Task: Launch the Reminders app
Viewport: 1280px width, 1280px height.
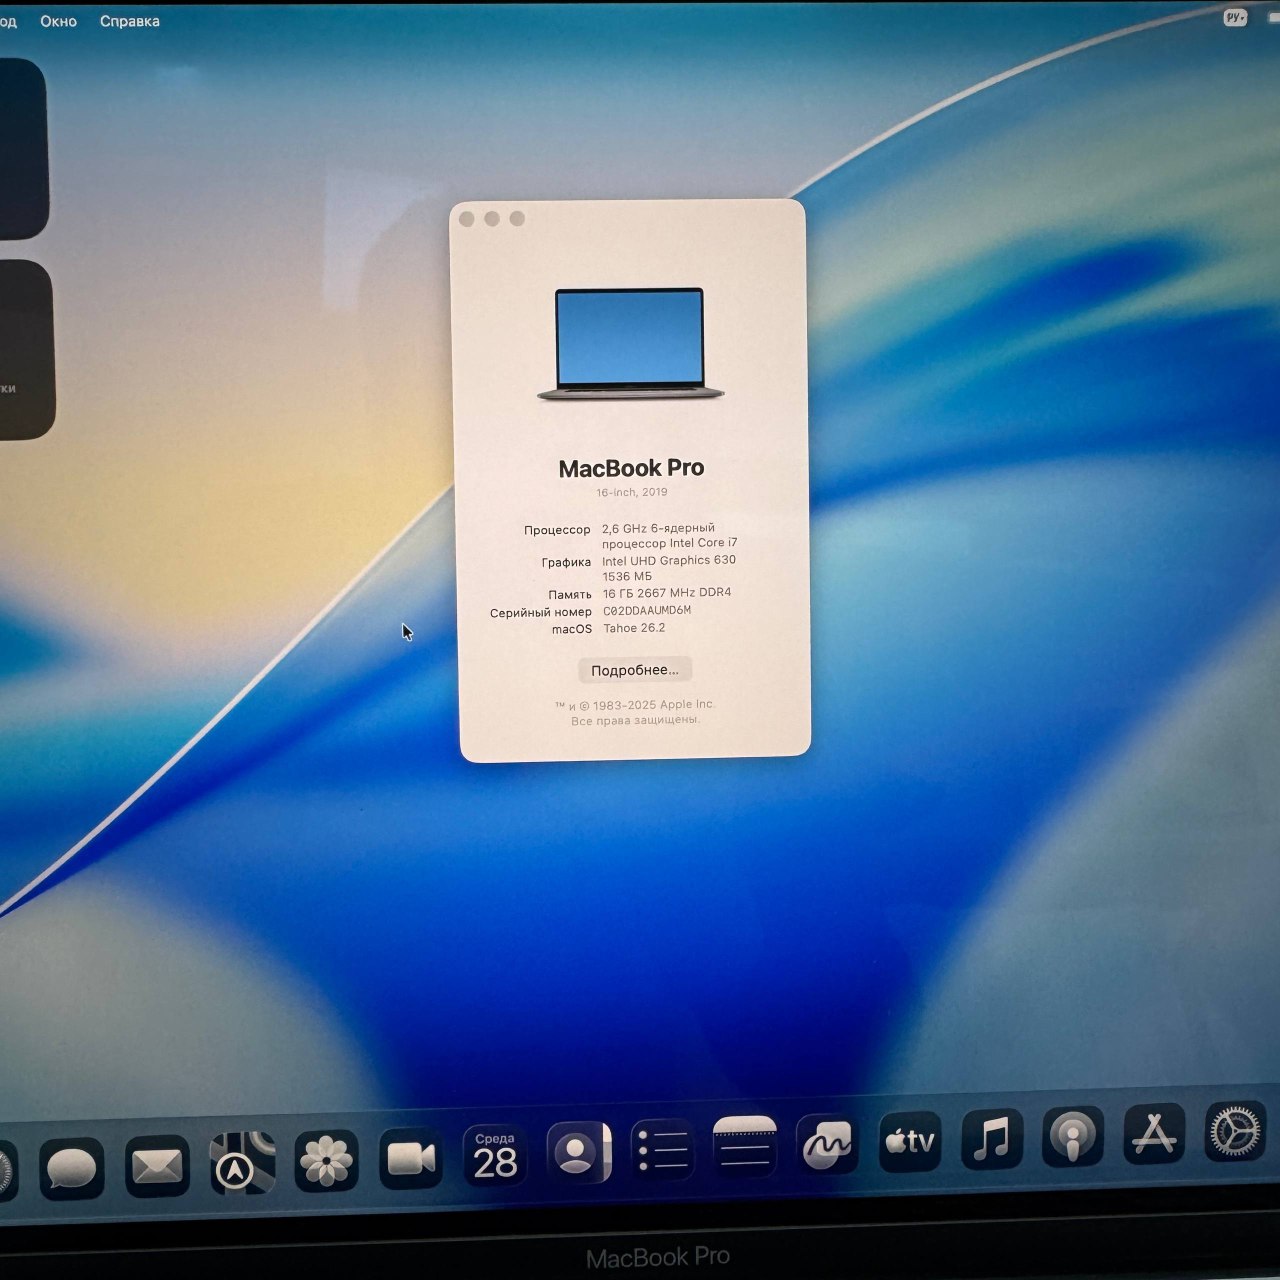Action: 661,1149
